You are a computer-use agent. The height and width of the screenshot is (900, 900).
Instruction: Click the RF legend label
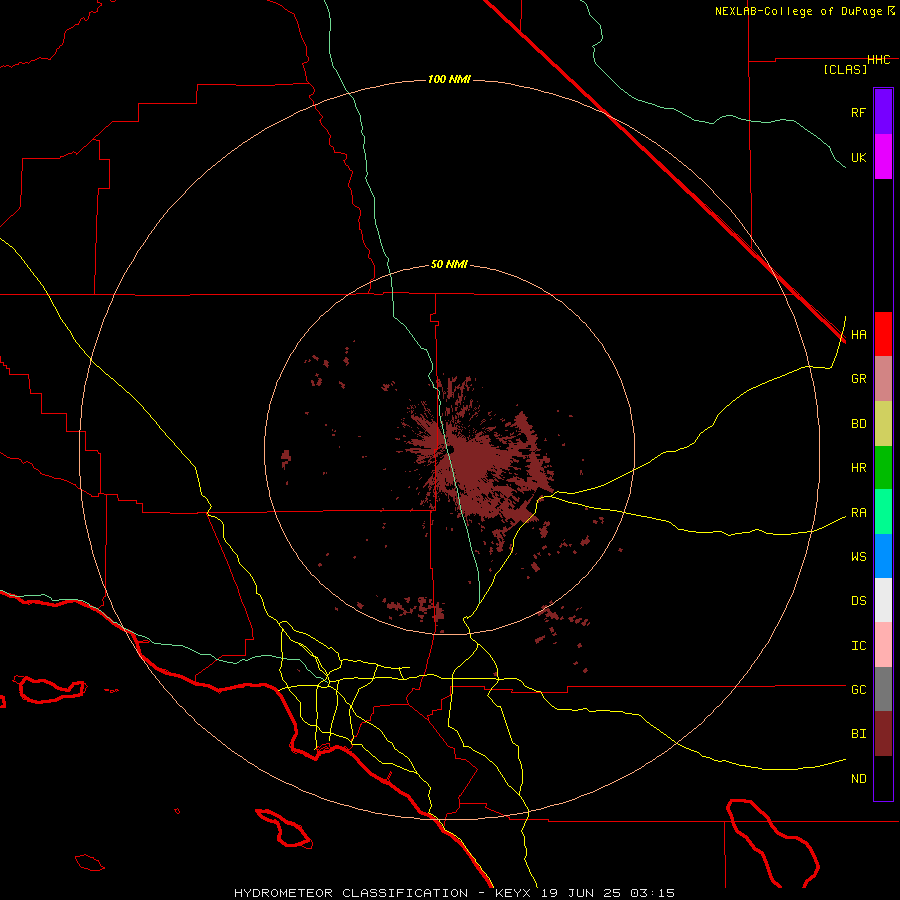[858, 112]
